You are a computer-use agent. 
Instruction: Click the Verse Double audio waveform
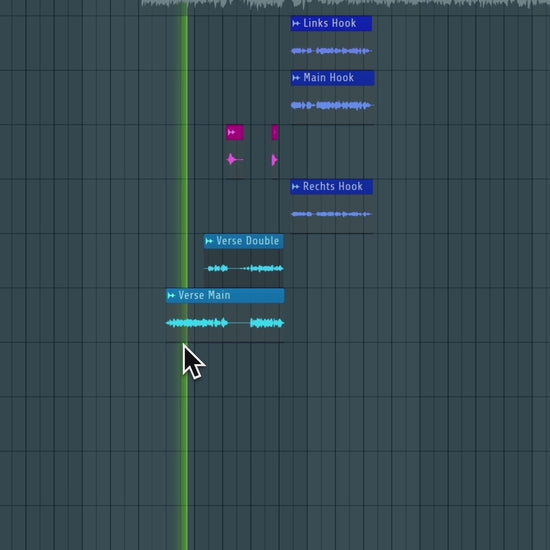(x=244, y=269)
